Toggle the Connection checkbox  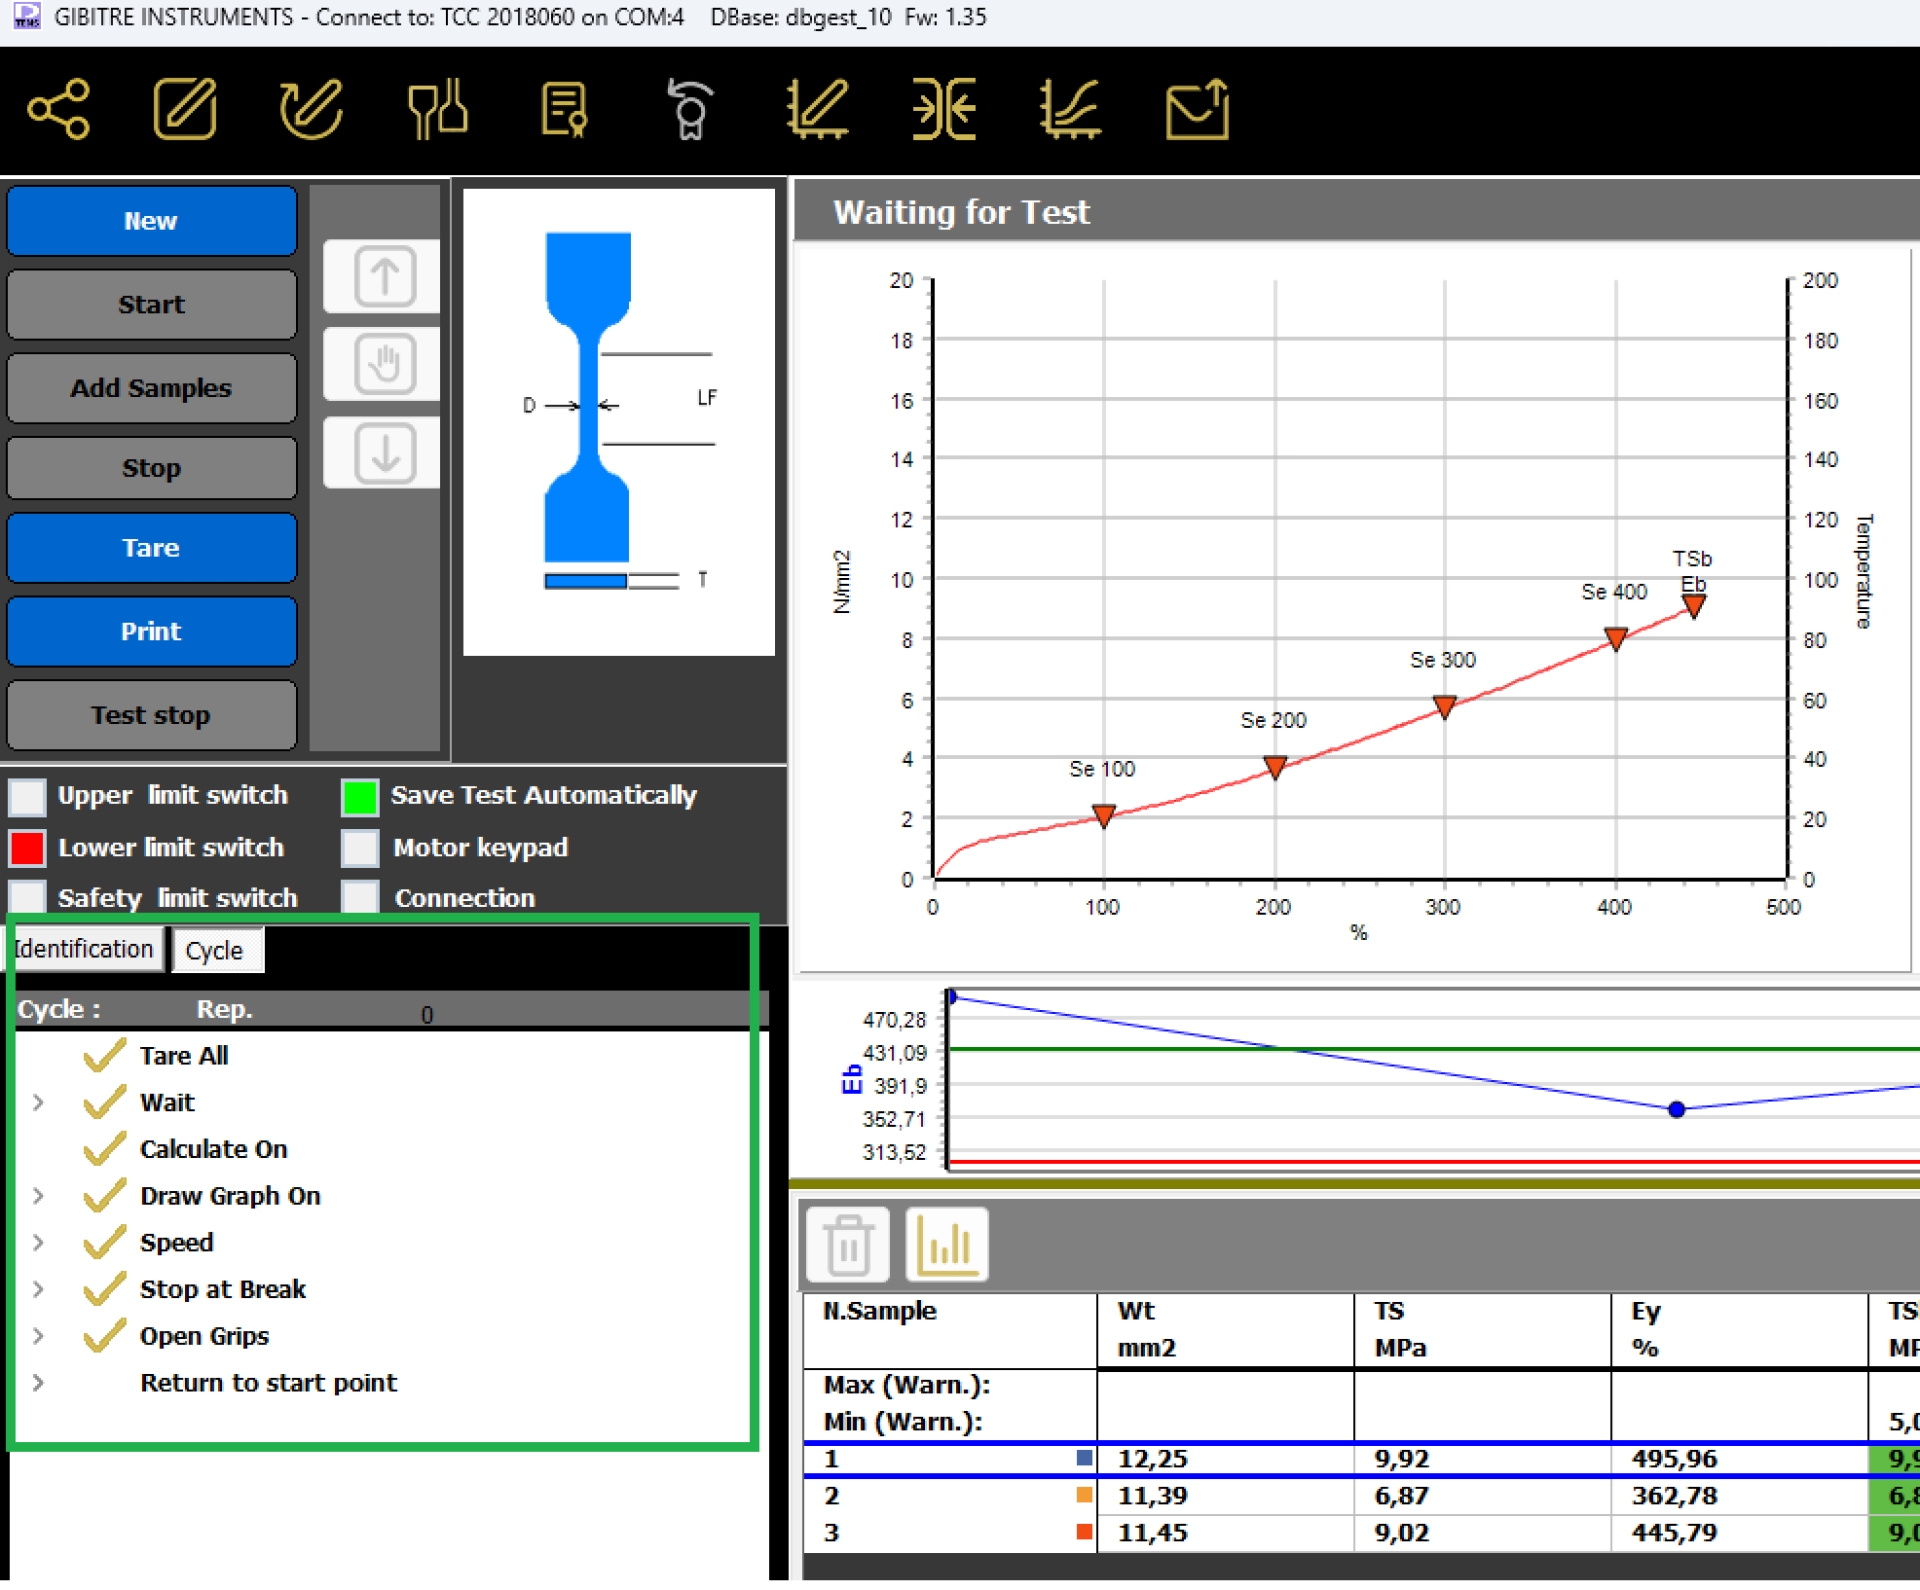tap(360, 897)
